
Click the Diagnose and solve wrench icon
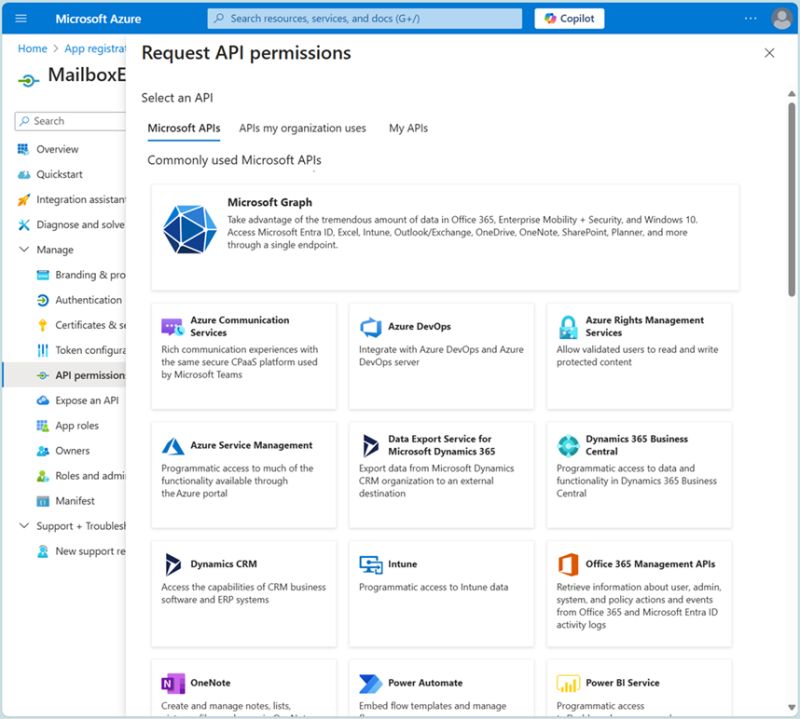click(23, 225)
